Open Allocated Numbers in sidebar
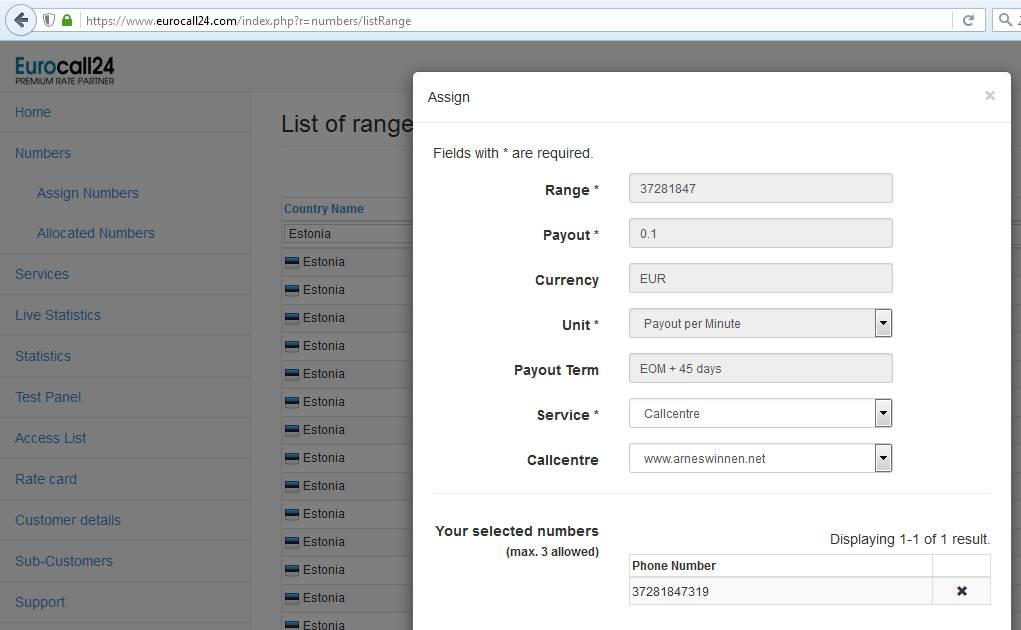This screenshot has height=630, width=1021. coord(96,233)
